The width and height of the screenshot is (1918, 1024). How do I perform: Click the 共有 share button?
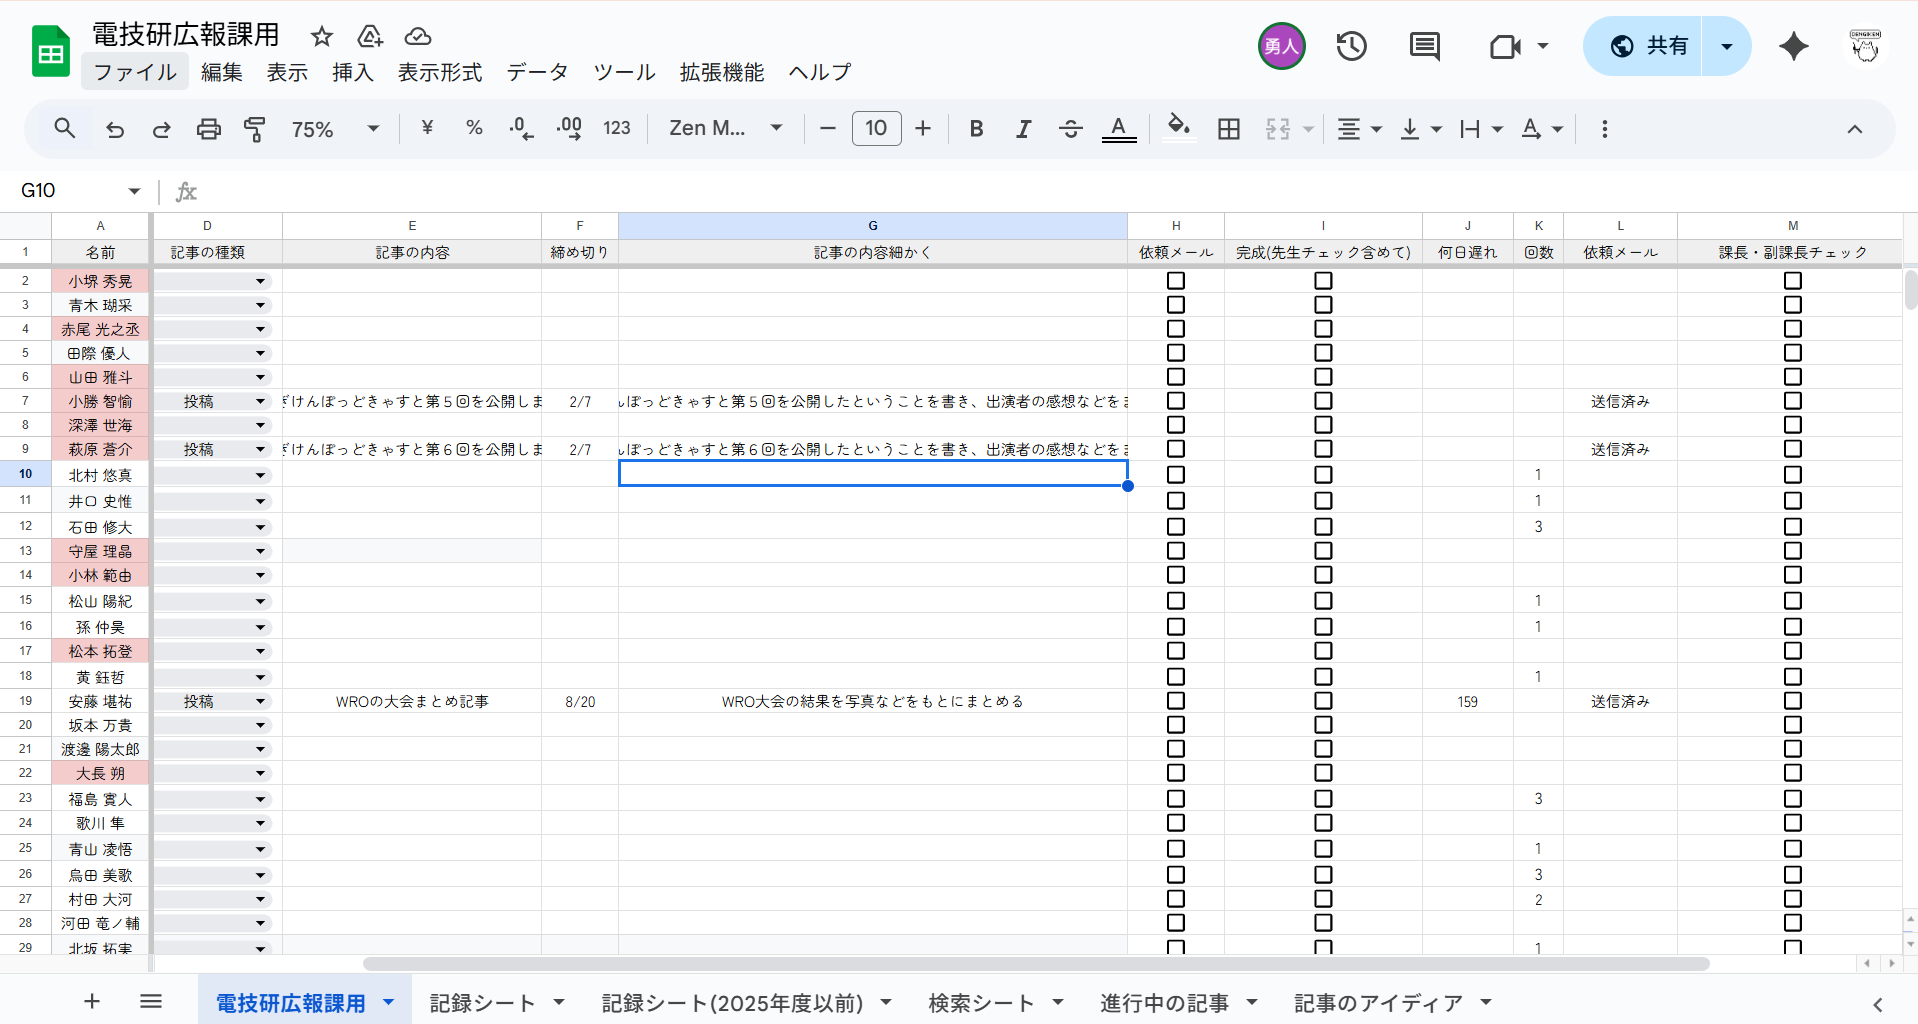[x=1648, y=46]
